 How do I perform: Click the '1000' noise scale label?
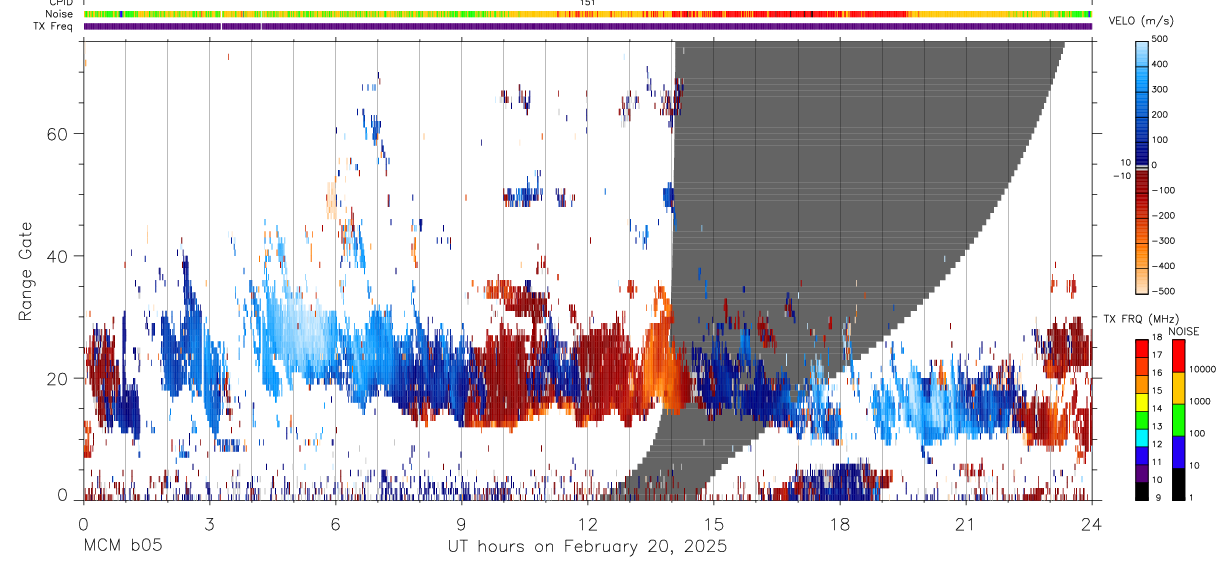[1199, 402]
